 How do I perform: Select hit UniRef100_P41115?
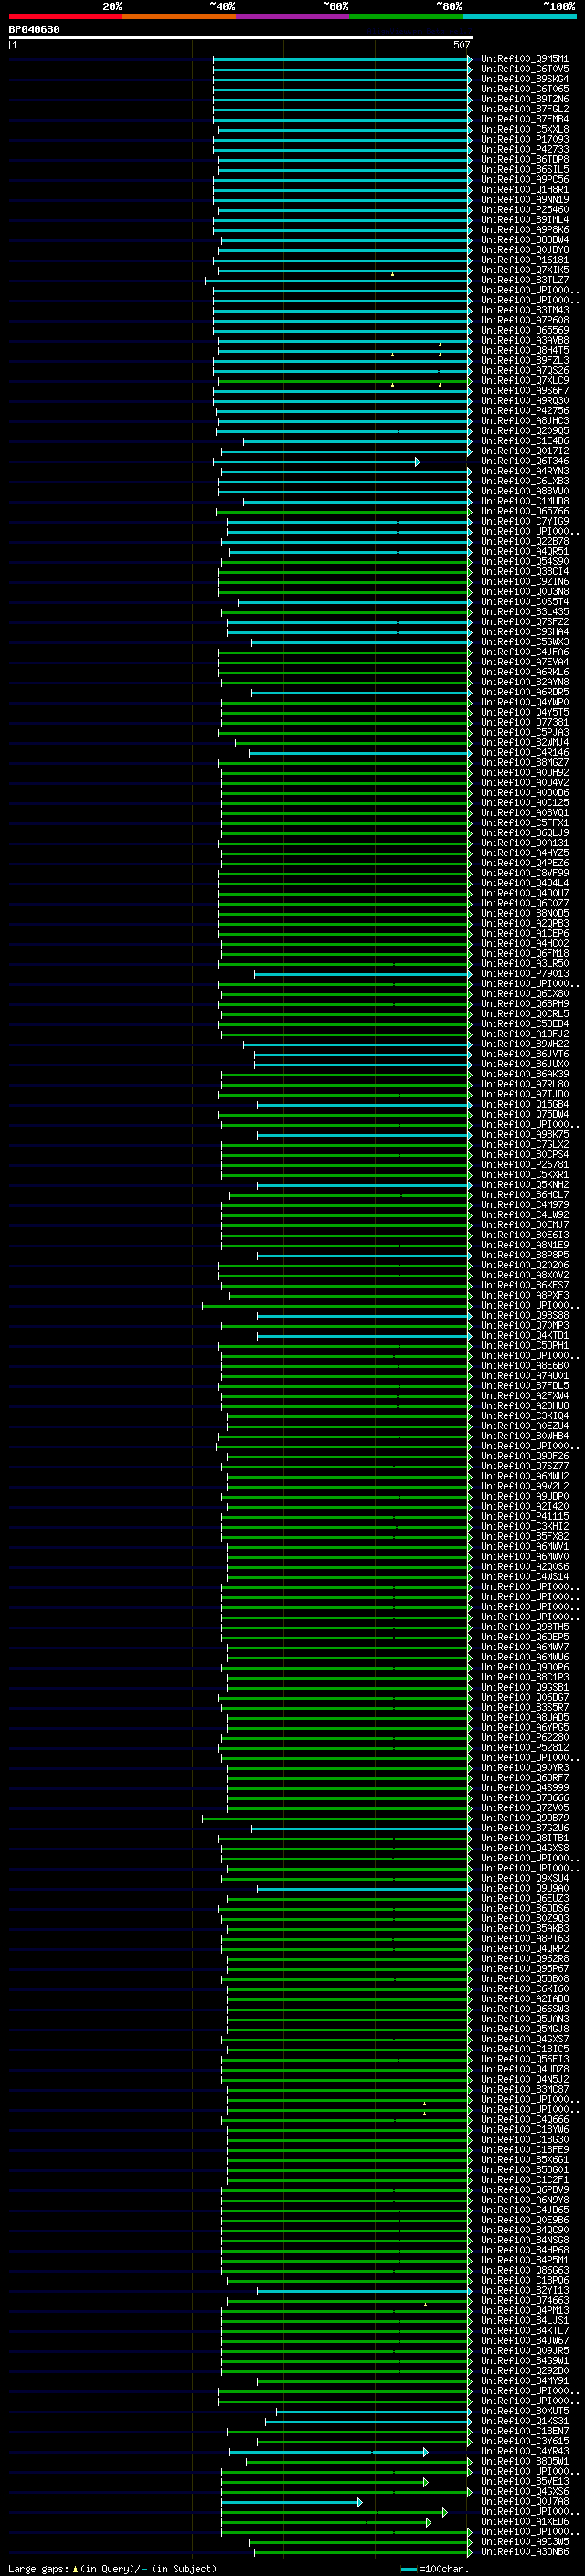click(525, 1517)
